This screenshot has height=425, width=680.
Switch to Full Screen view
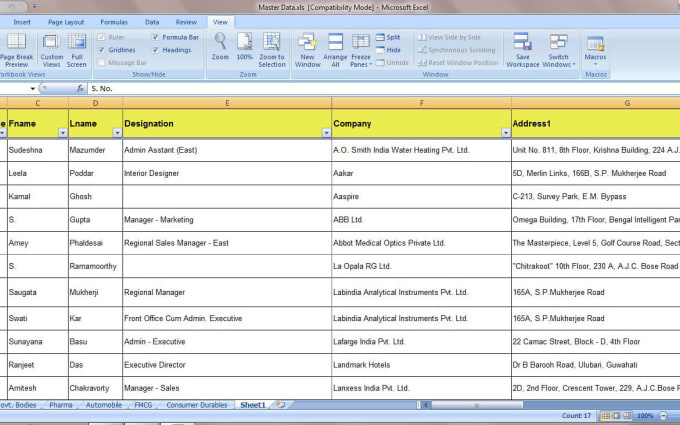click(x=77, y=50)
